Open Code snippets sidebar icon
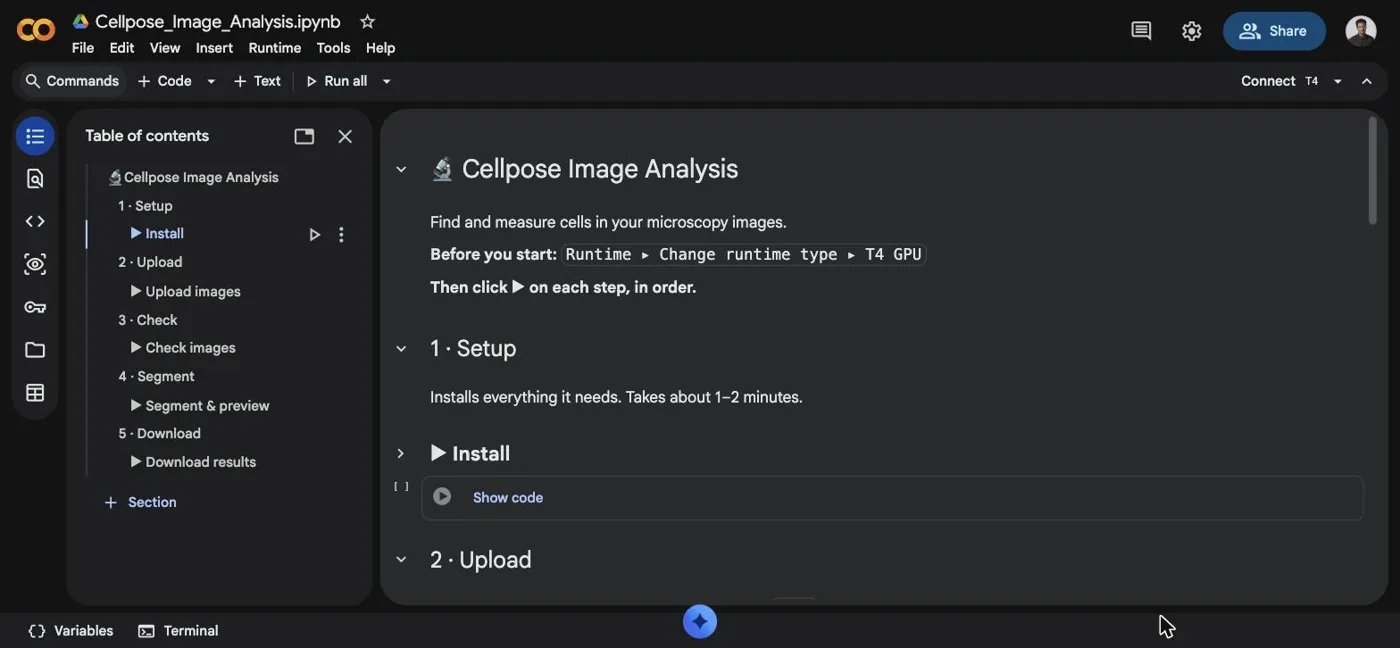 click(x=35, y=221)
